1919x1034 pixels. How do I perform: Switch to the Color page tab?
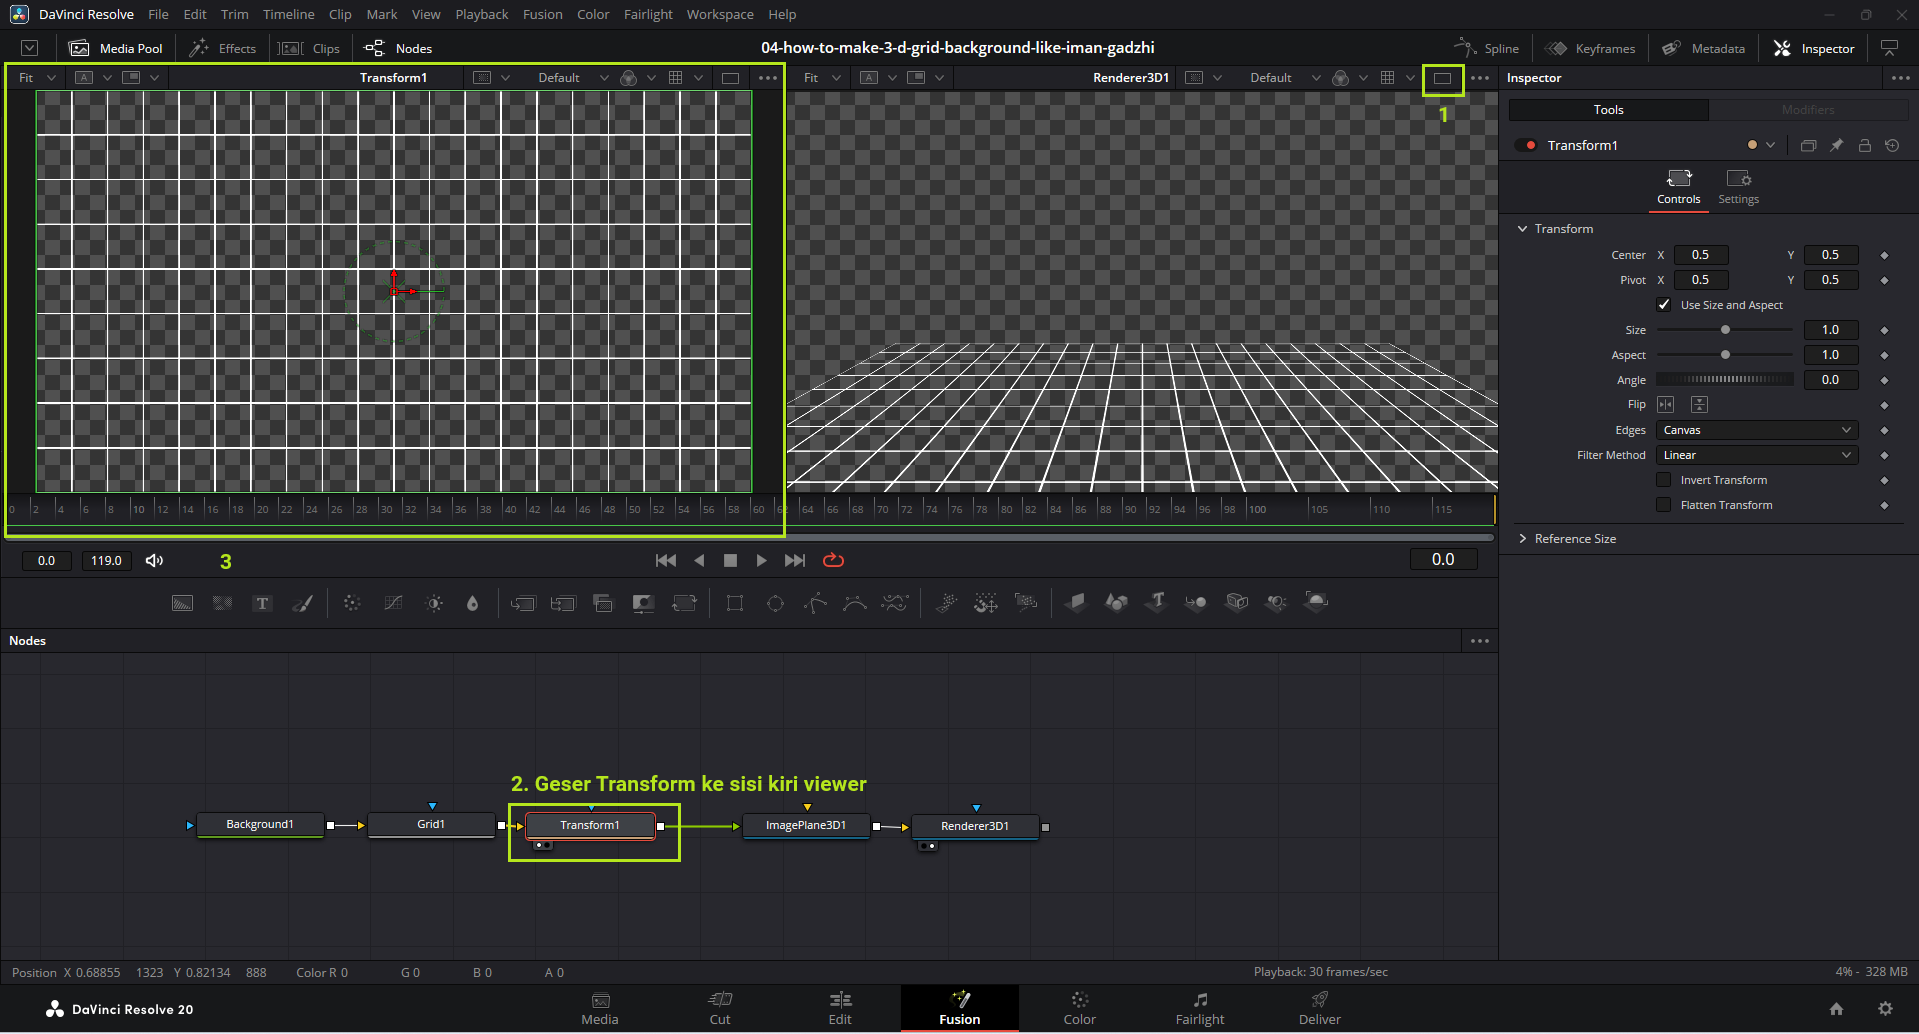click(x=1079, y=1008)
